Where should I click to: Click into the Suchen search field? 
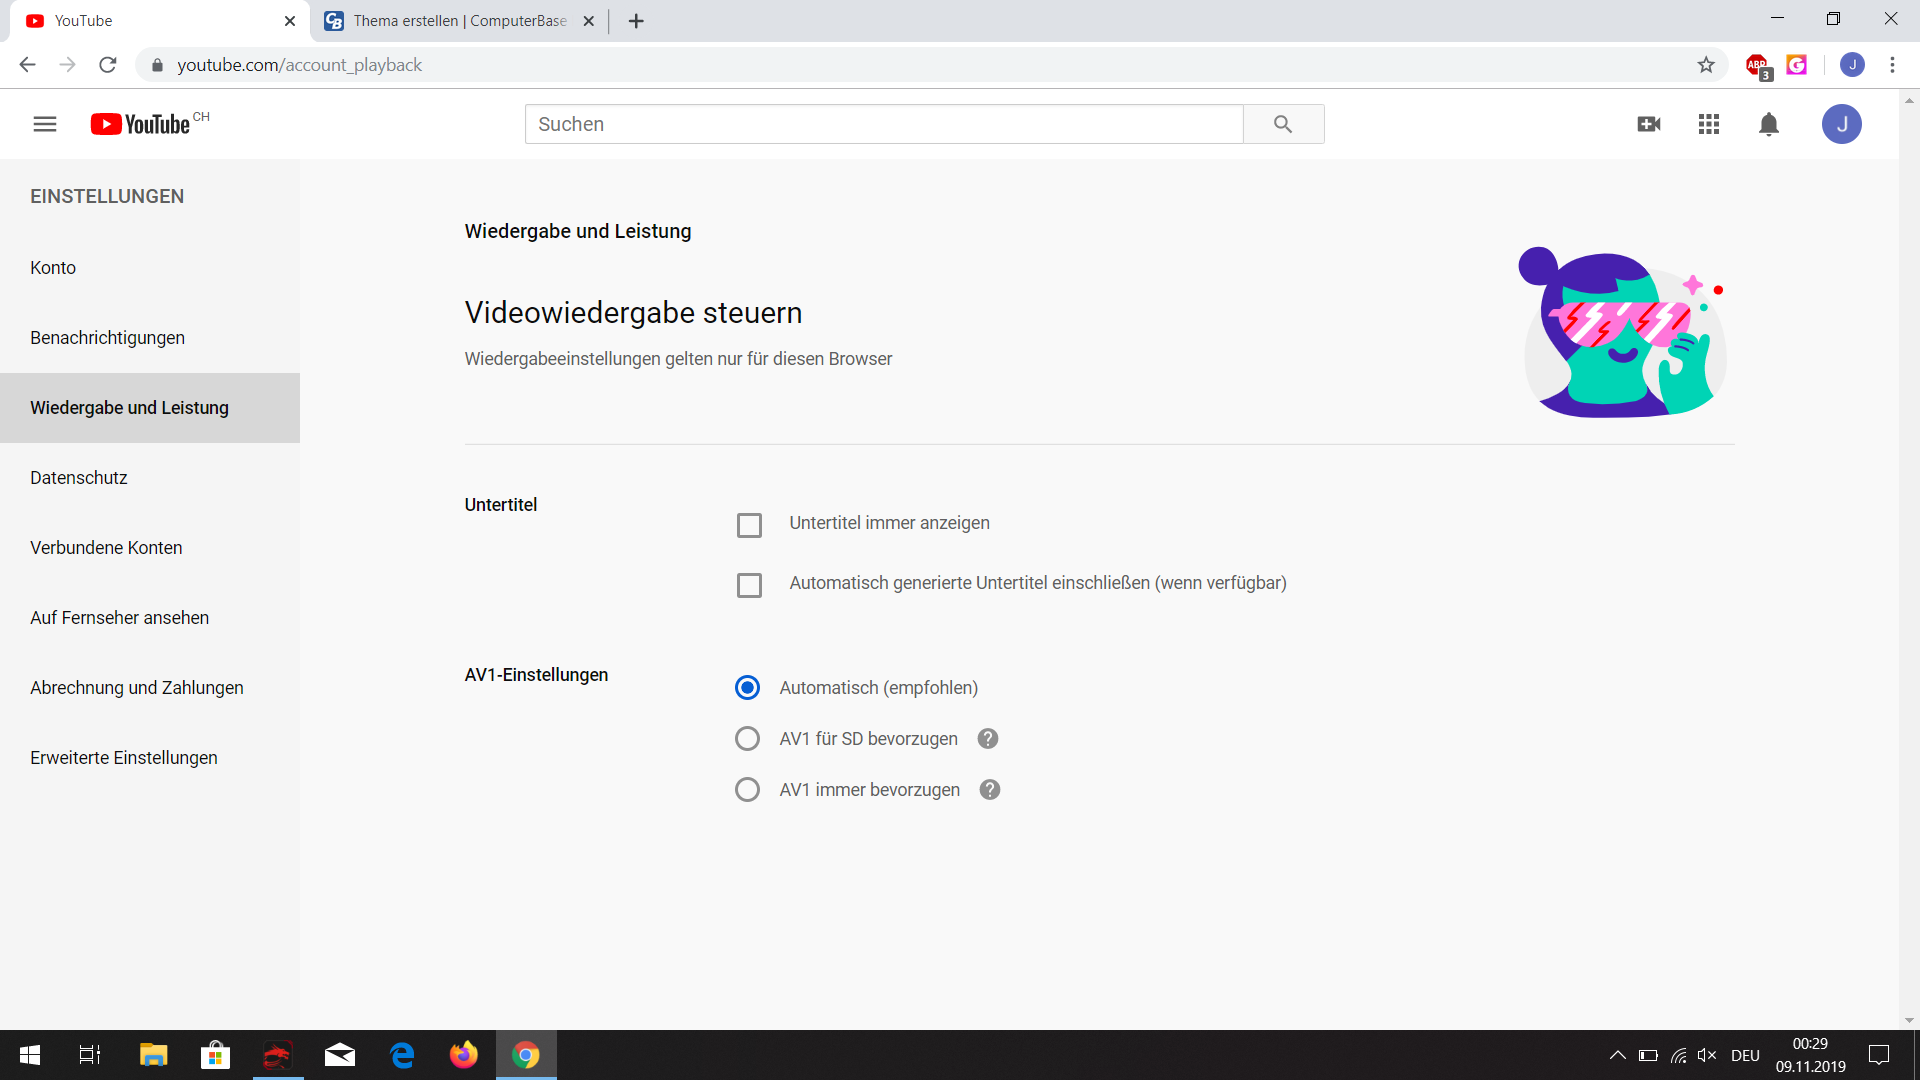[x=884, y=124]
